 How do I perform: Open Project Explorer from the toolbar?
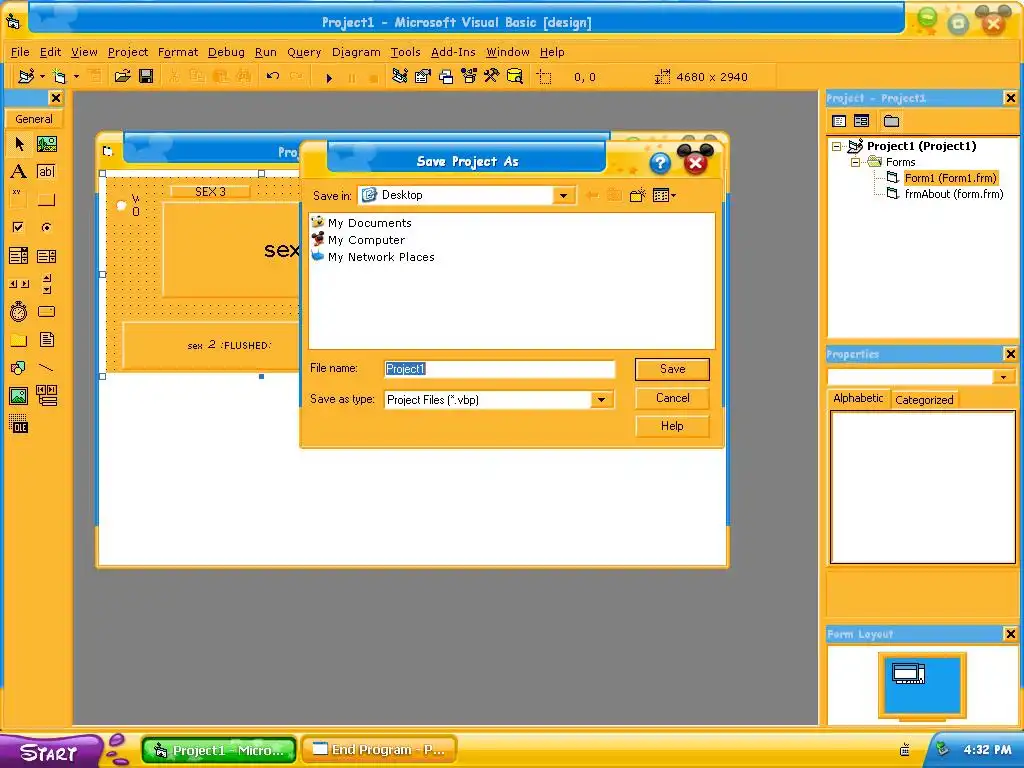tap(400, 76)
